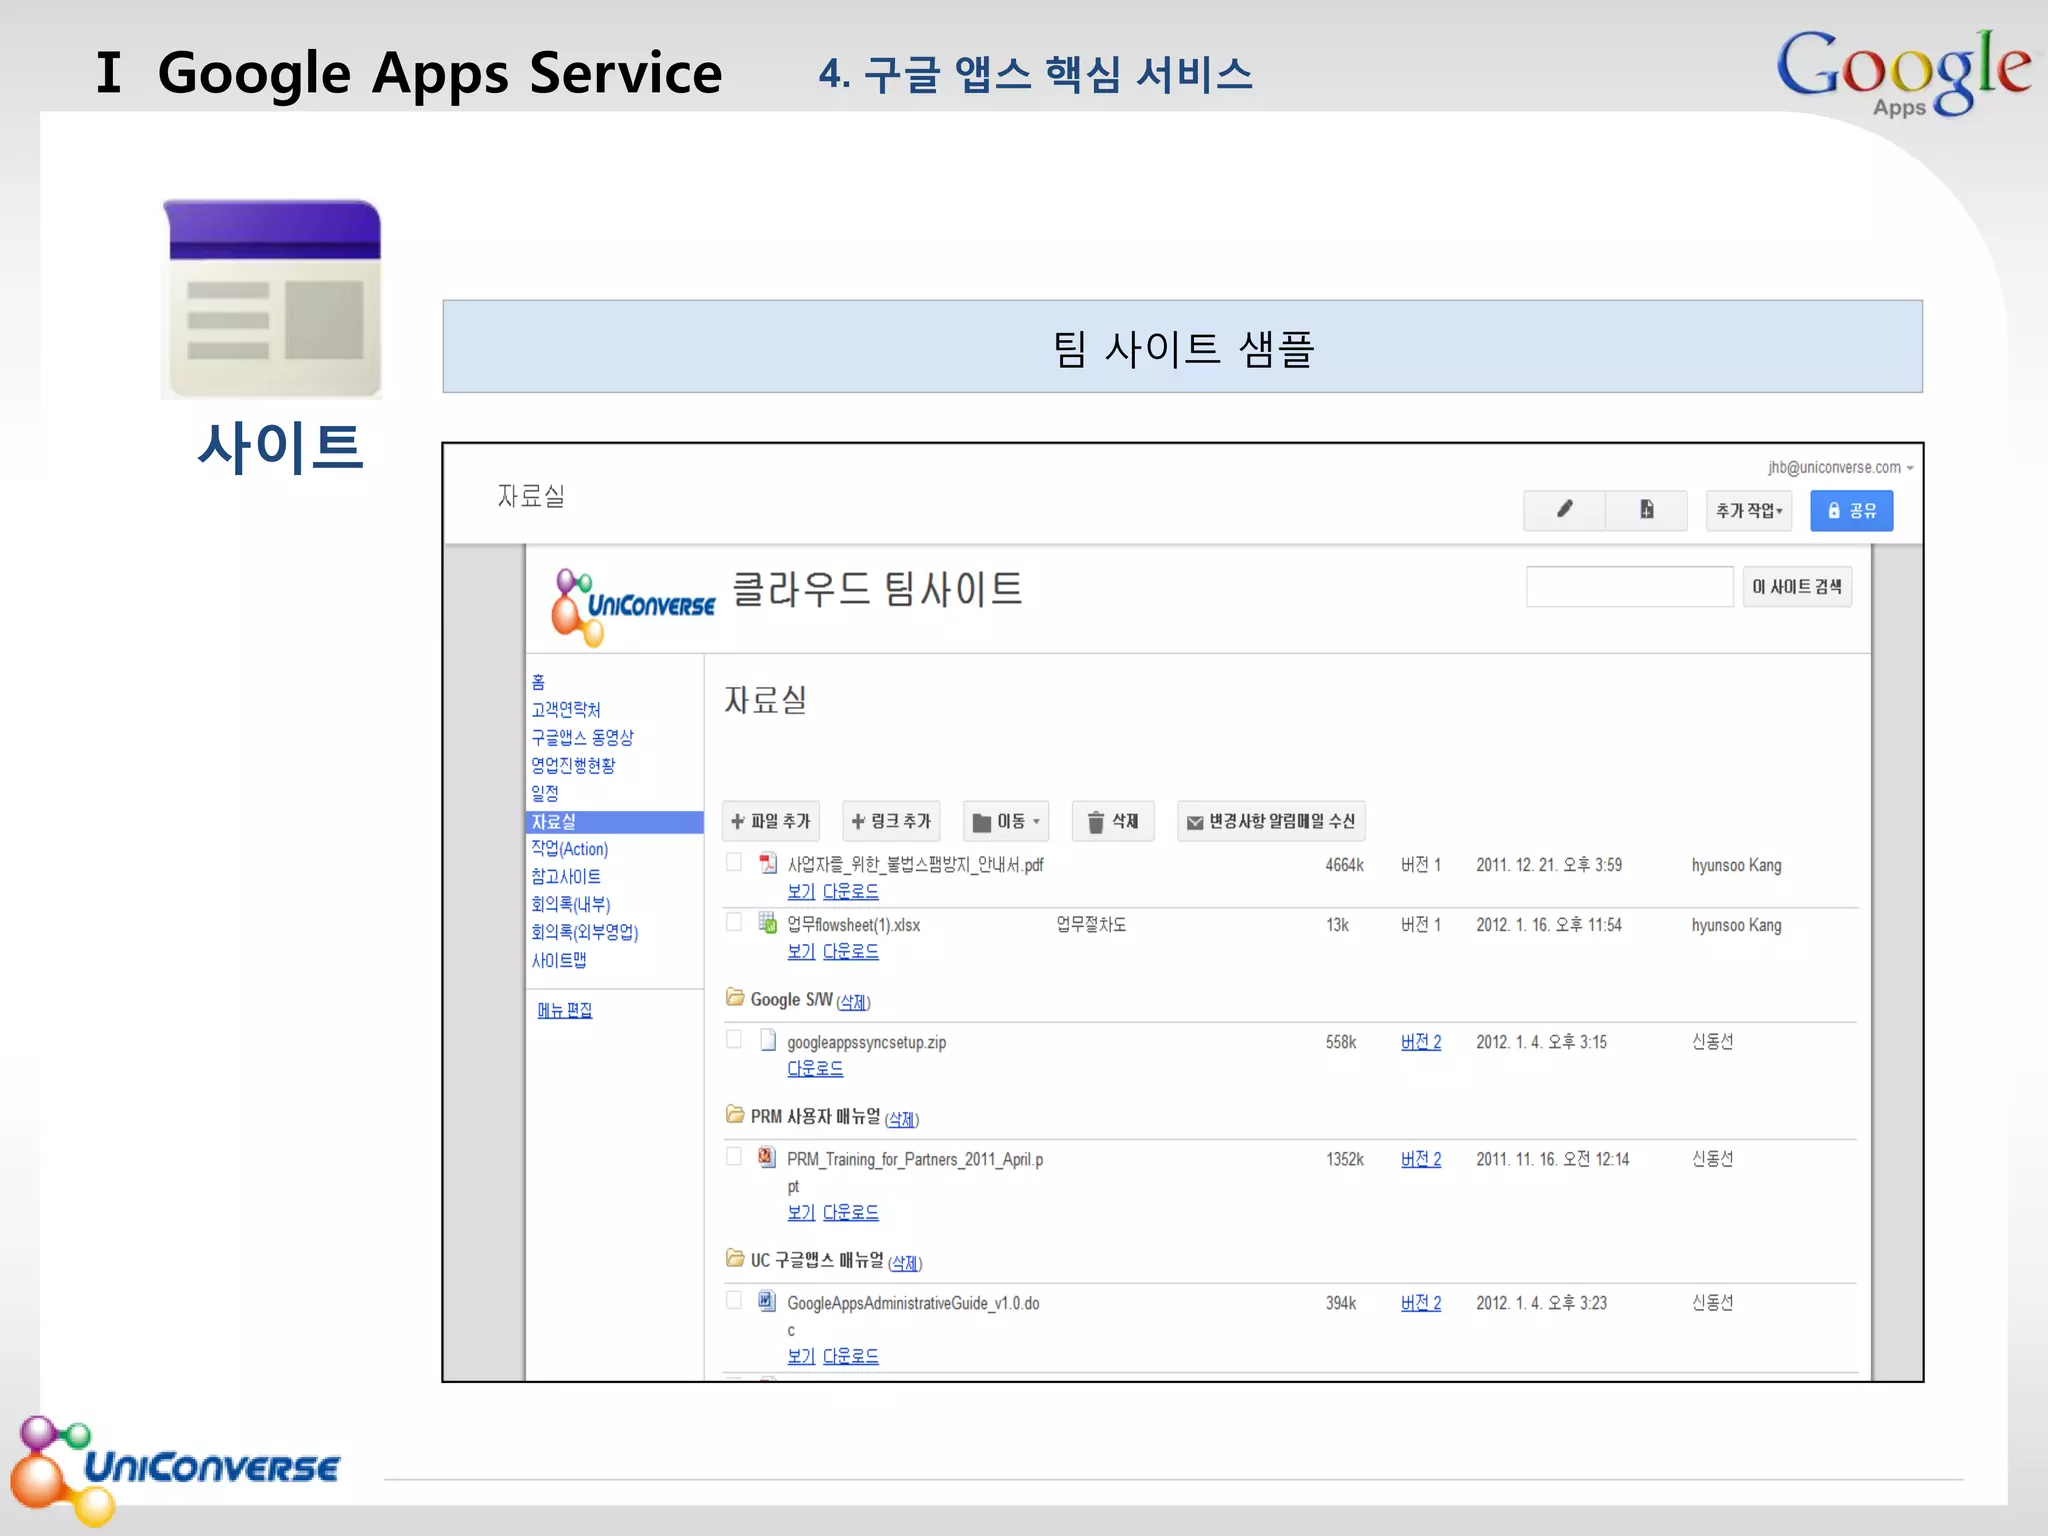2048x1536 pixels.
Task: Open 고객연락처 in the sidebar
Action: point(565,709)
